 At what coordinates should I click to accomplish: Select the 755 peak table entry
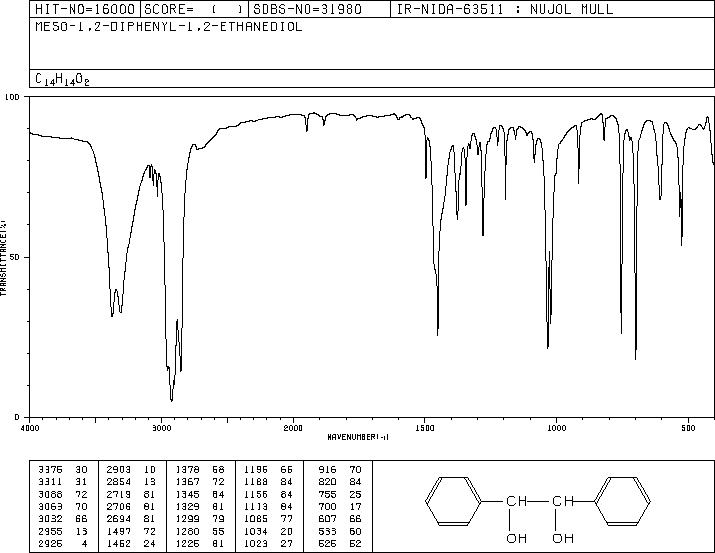point(340,494)
